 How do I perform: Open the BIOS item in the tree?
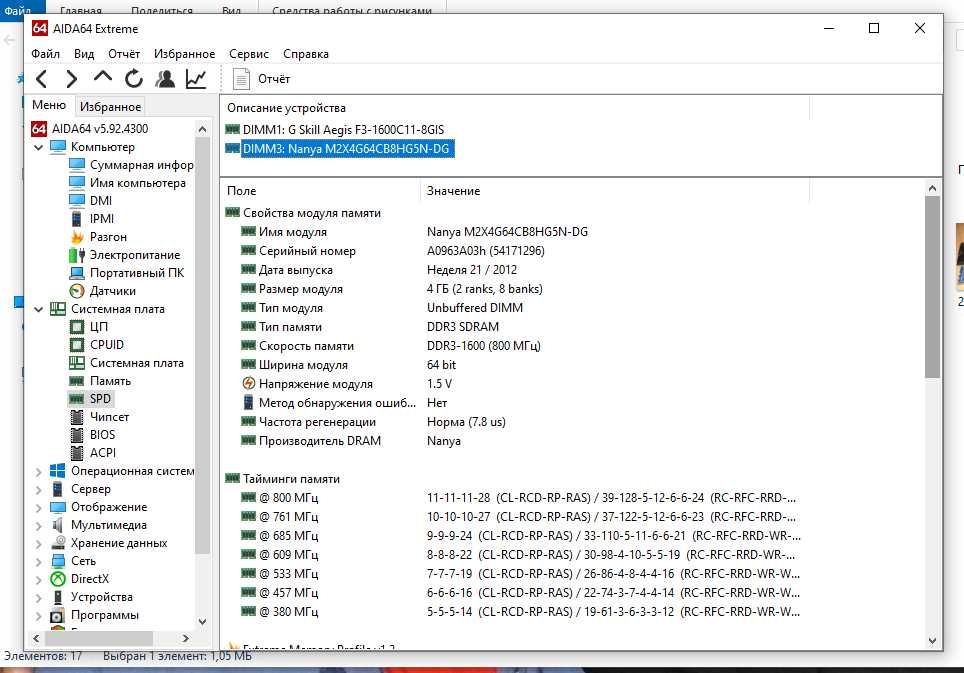point(92,435)
